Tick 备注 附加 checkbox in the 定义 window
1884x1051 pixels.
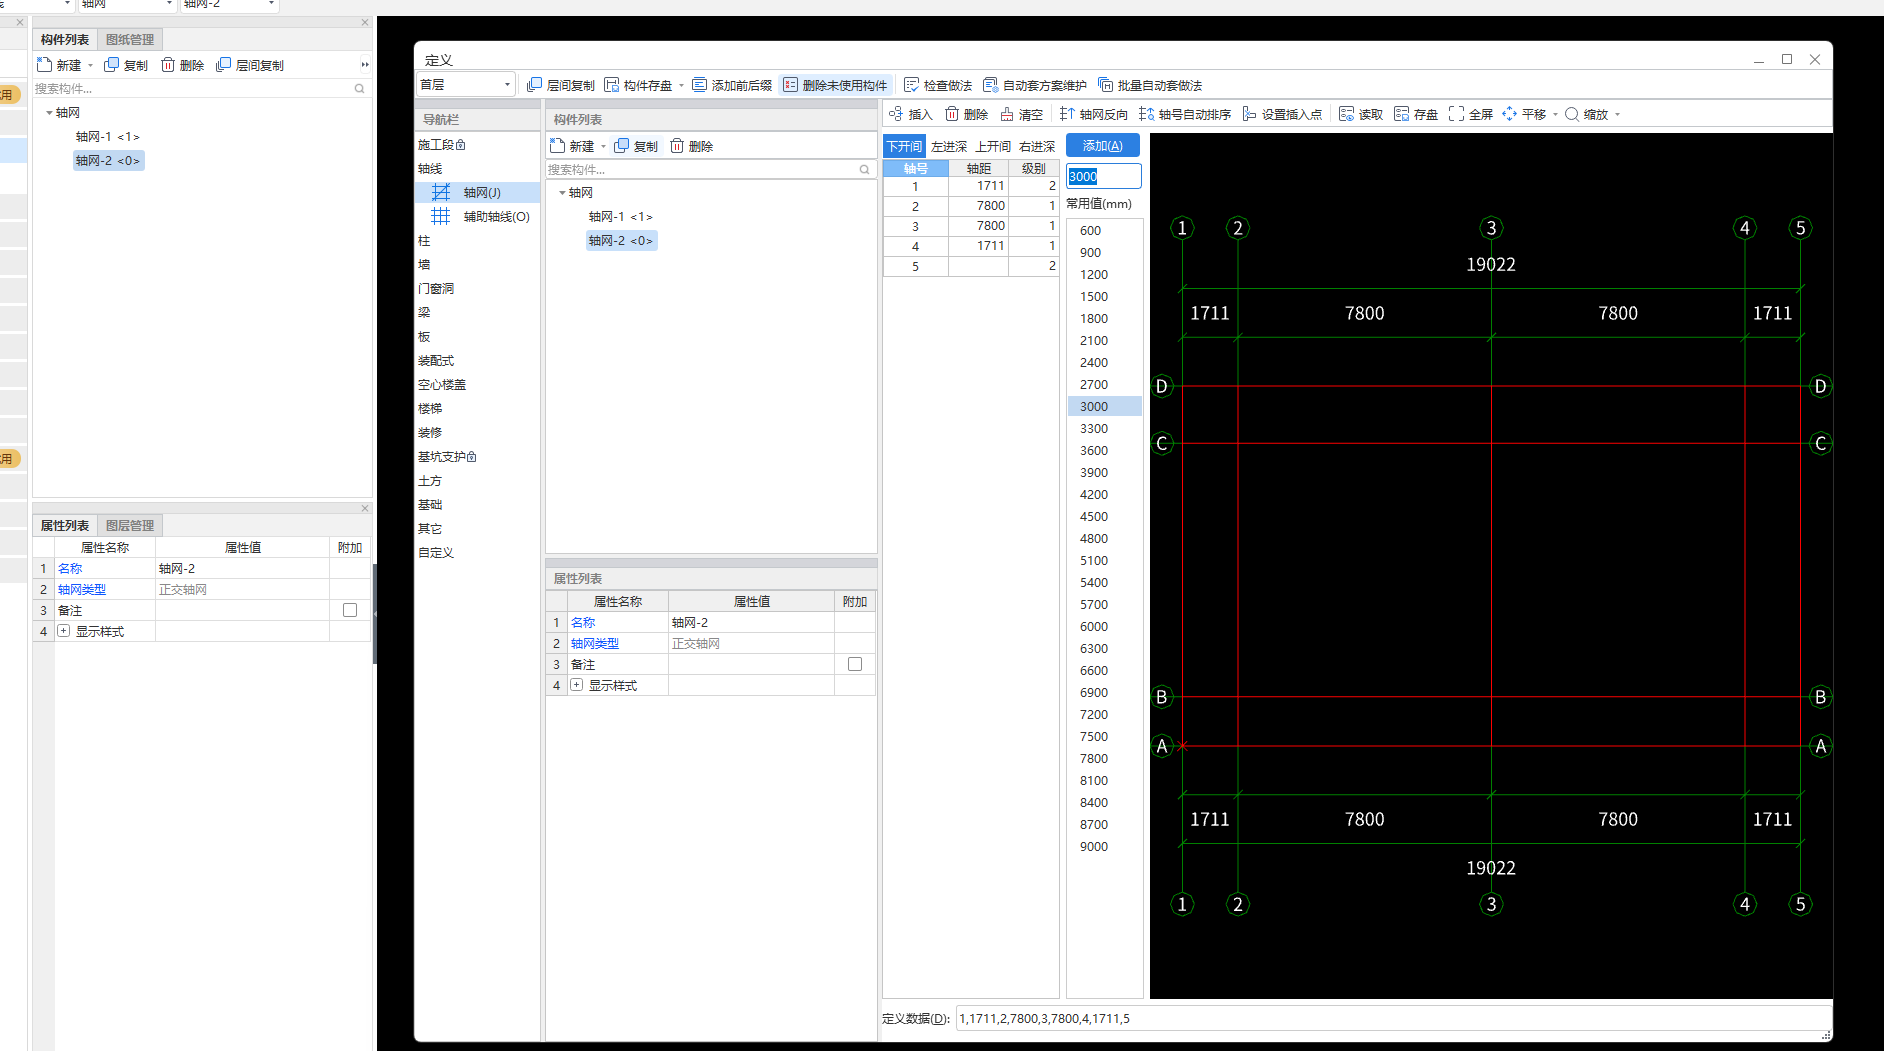tap(855, 664)
